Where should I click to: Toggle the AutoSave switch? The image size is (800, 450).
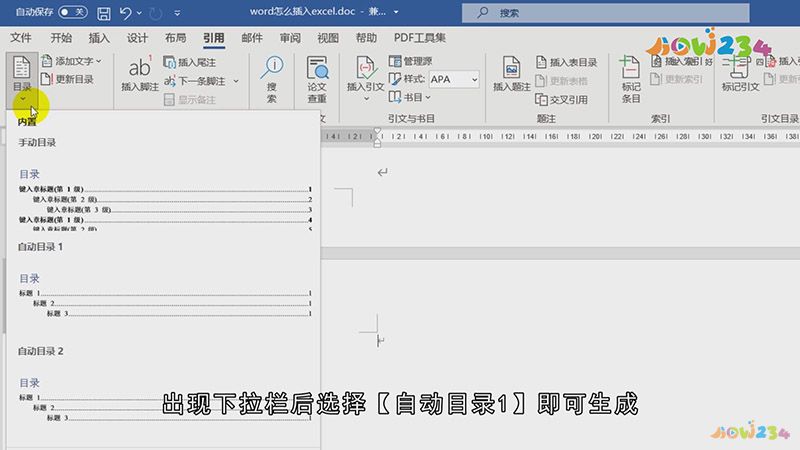pyautogui.click(x=72, y=12)
